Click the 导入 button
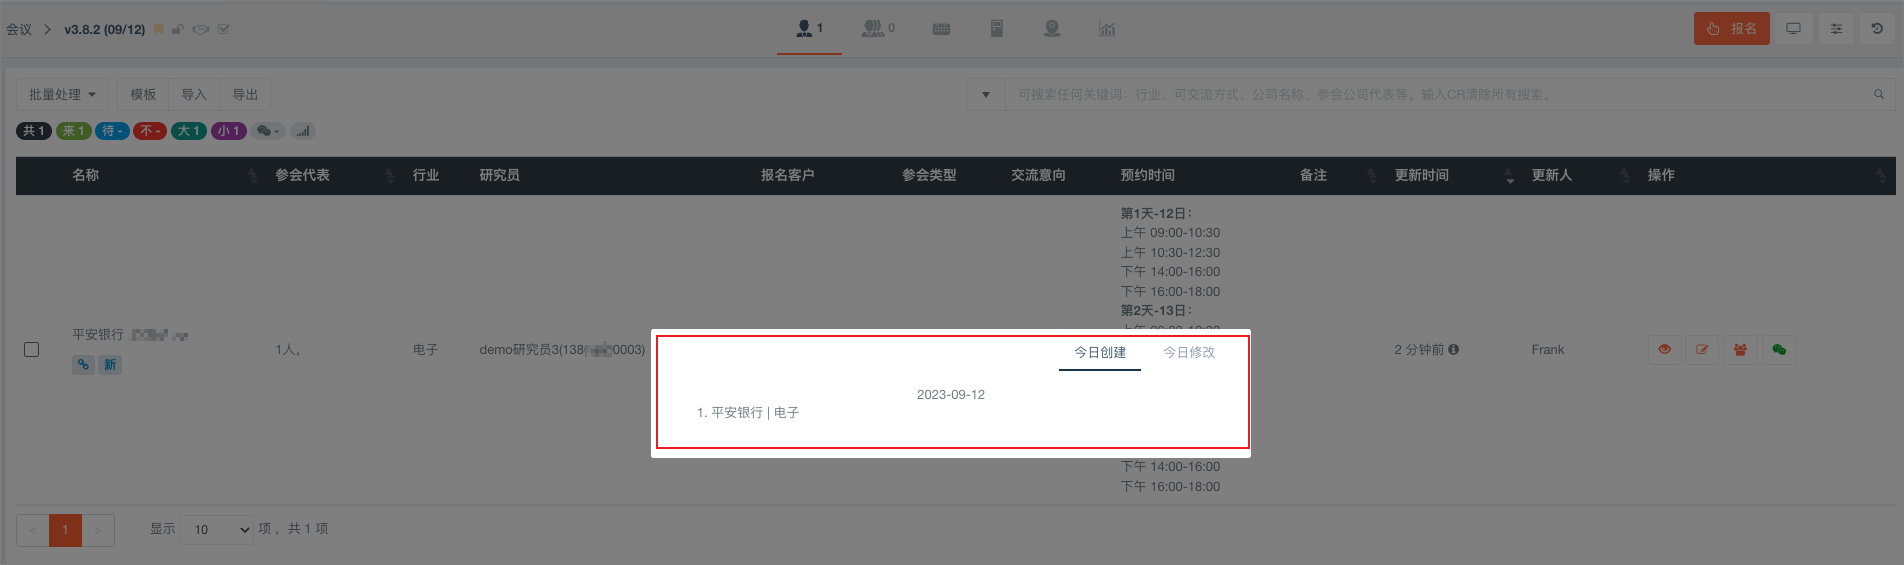1904x565 pixels. click(194, 95)
